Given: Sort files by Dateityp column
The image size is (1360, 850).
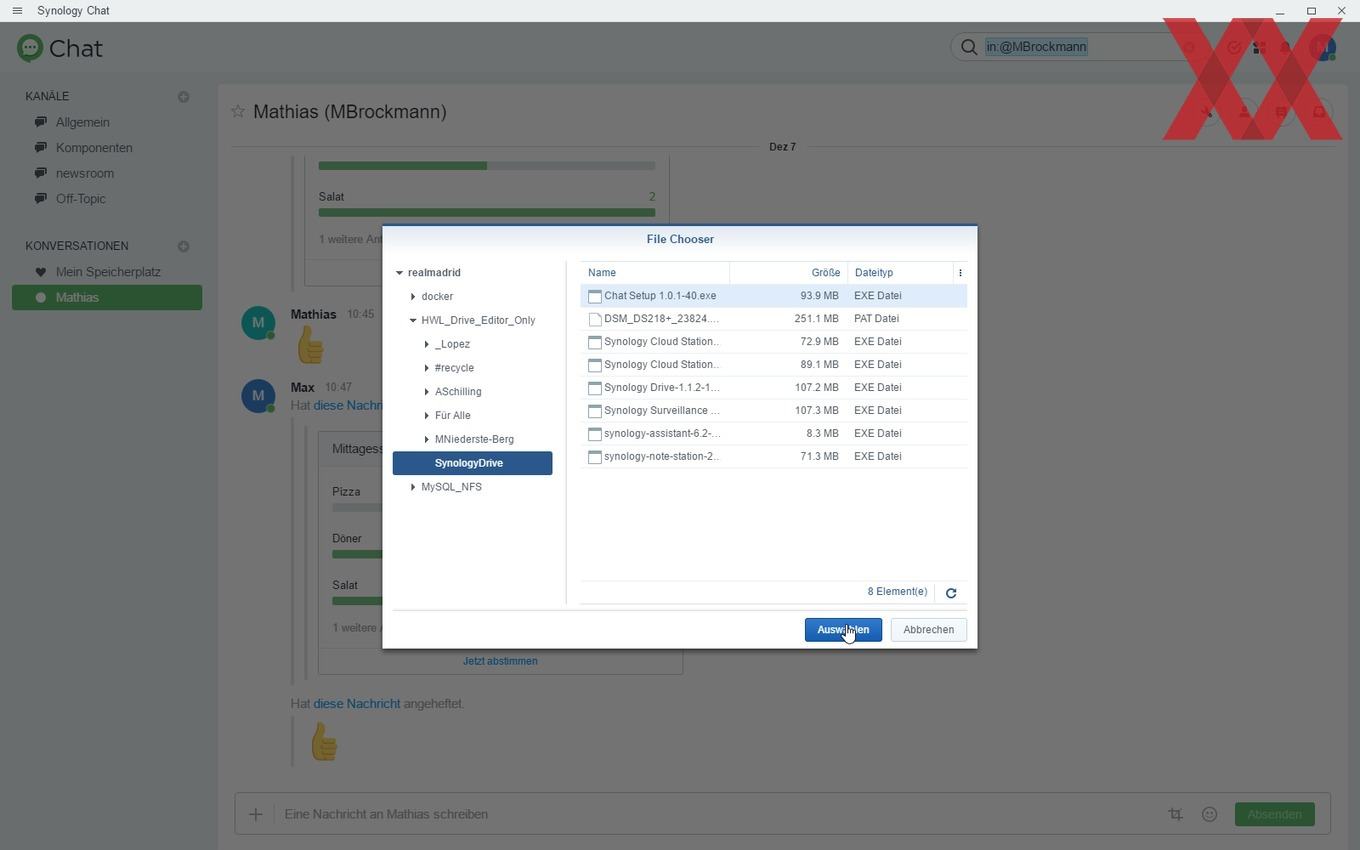Looking at the screenshot, I should 901,273.
